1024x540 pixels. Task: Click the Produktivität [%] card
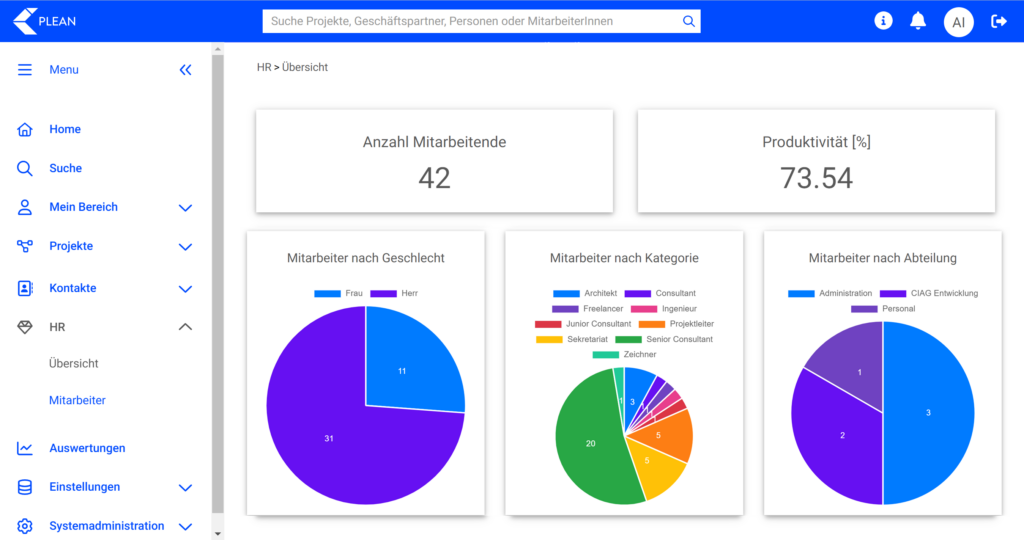[x=816, y=161]
